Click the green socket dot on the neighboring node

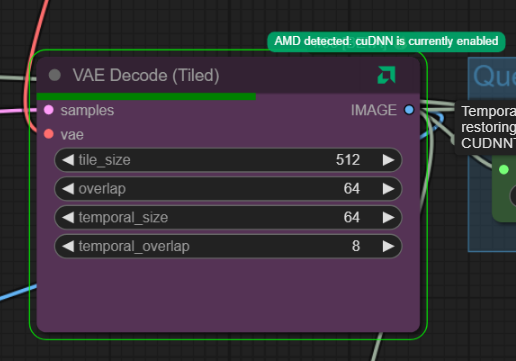click(x=504, y=169)
